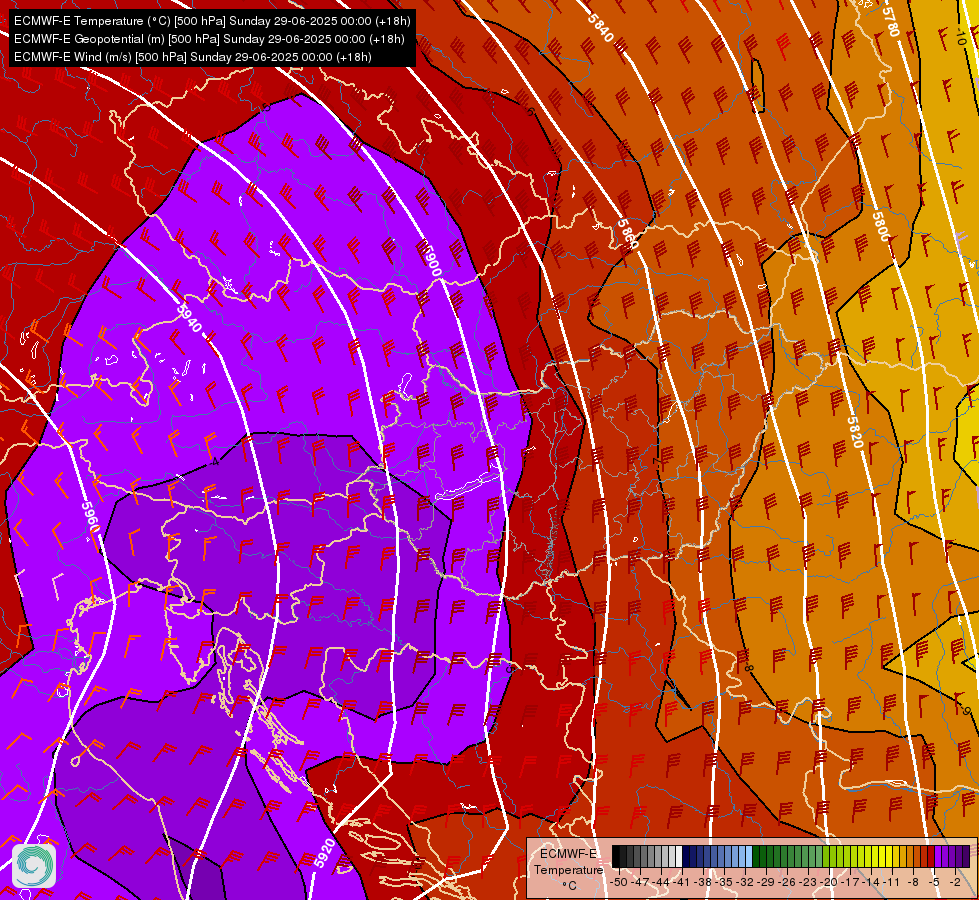979x900 pixels.
Task: Click the 5860 geopotential contour label
Action: pyautogui.click(x=627, y=235)
